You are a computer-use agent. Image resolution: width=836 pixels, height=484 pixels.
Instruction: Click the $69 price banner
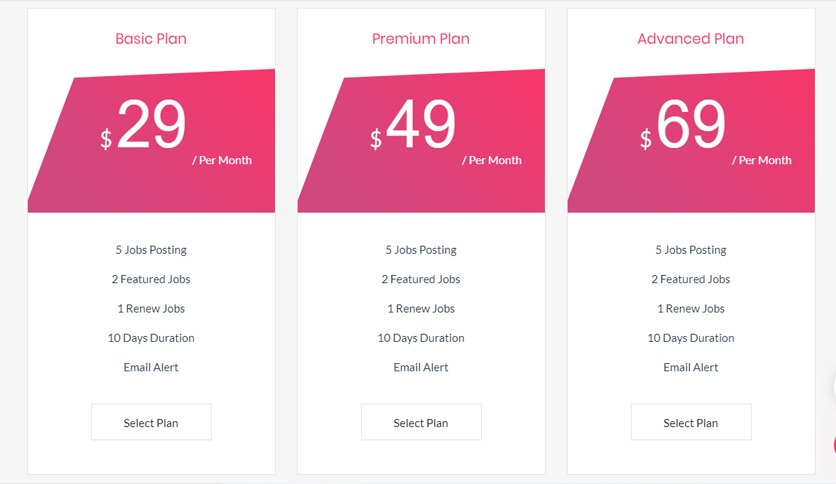[691, 141]
